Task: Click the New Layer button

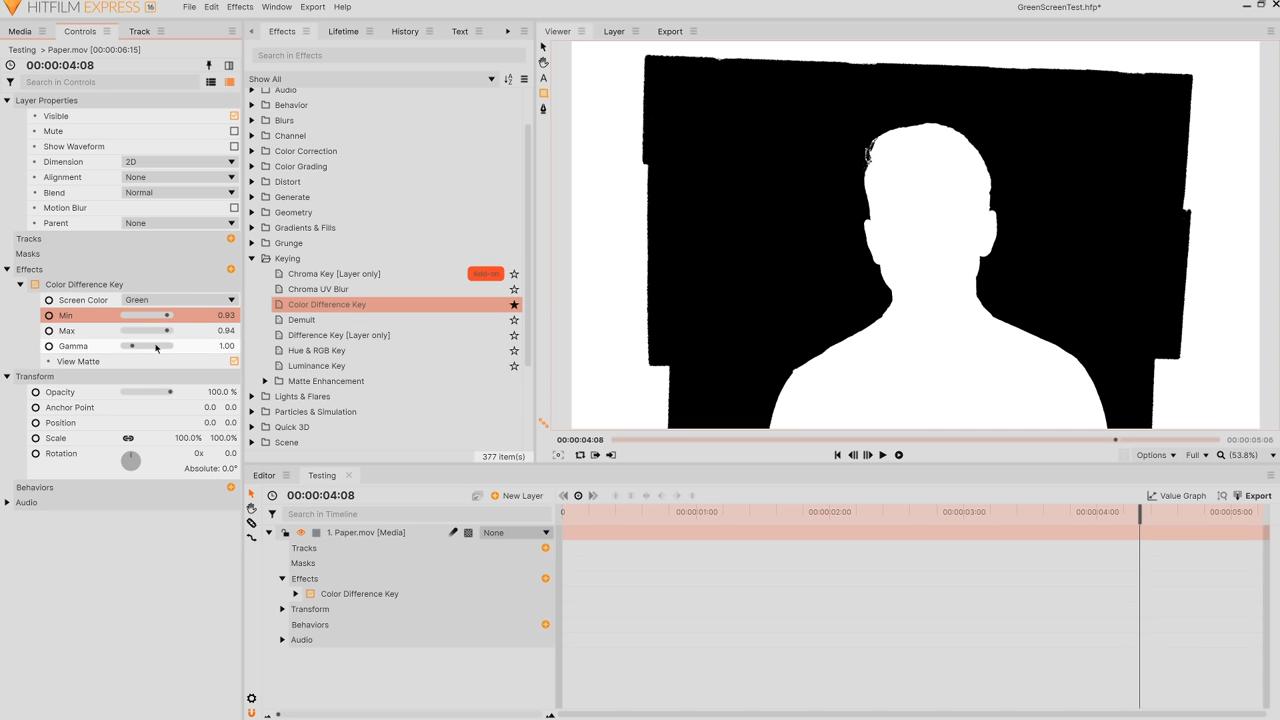Action: coord(517,496)
